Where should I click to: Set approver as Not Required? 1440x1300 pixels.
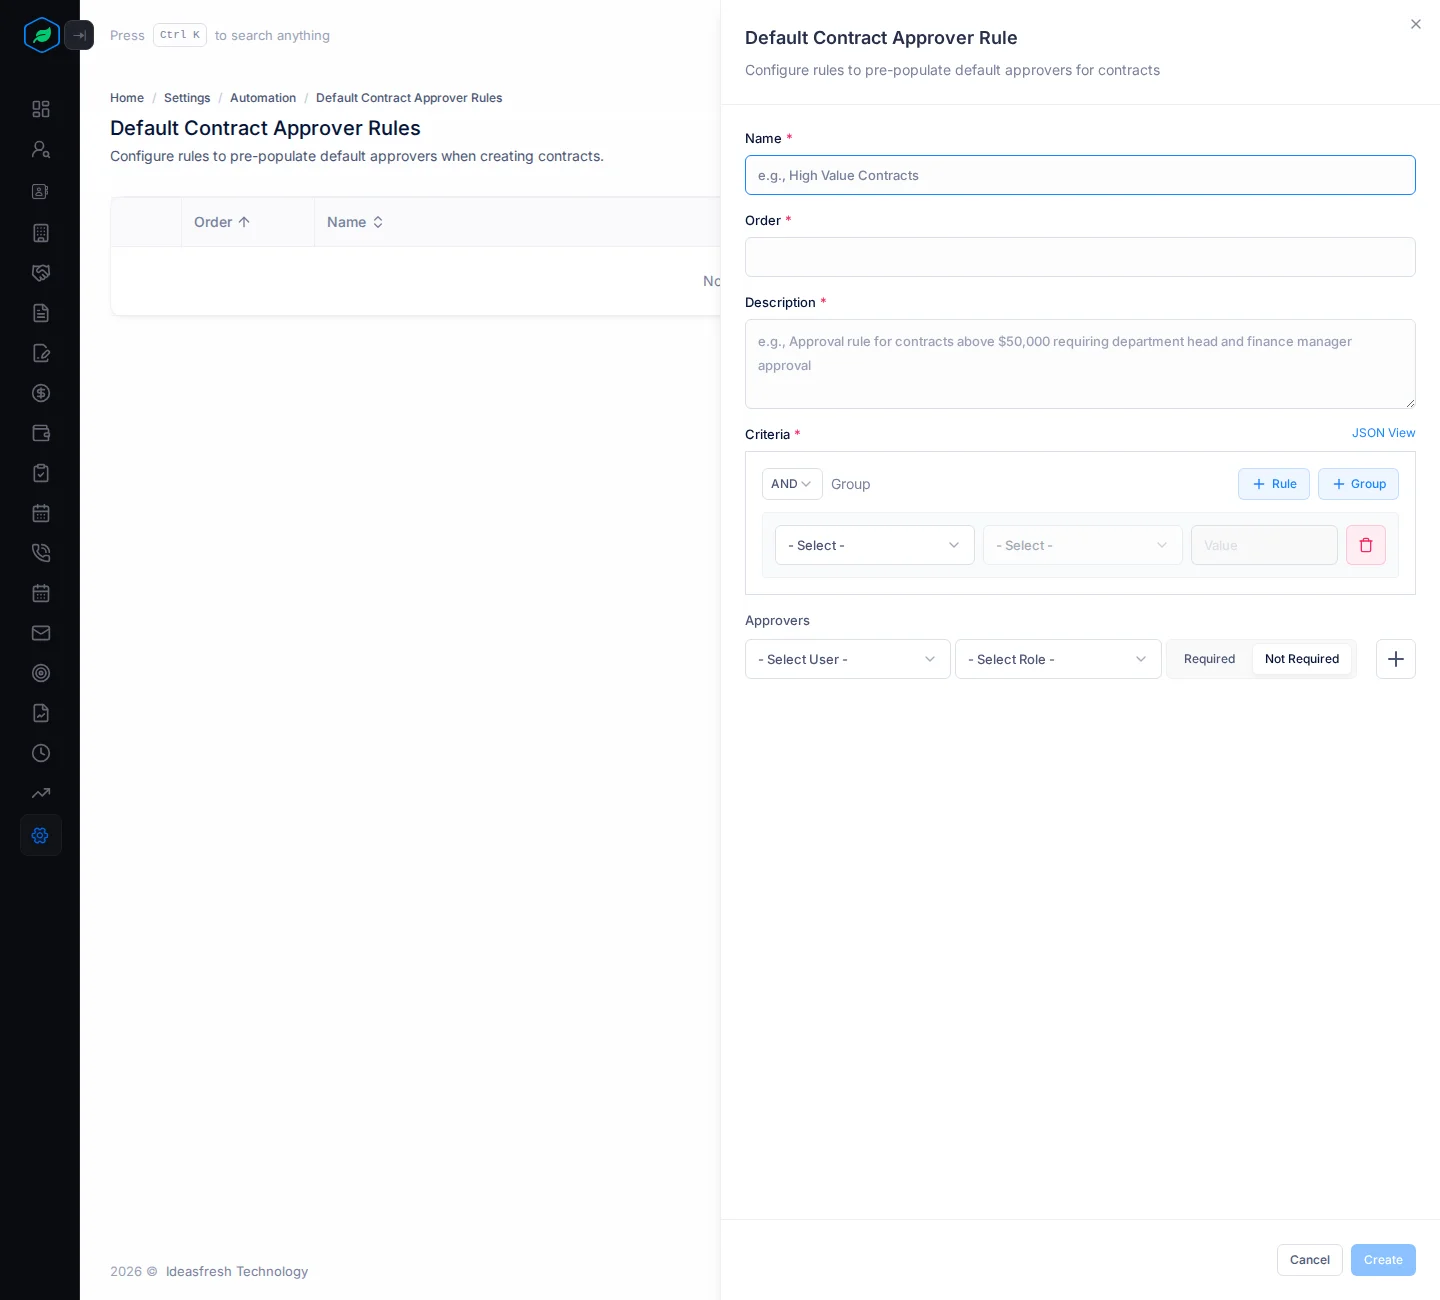pos(1302,659)
